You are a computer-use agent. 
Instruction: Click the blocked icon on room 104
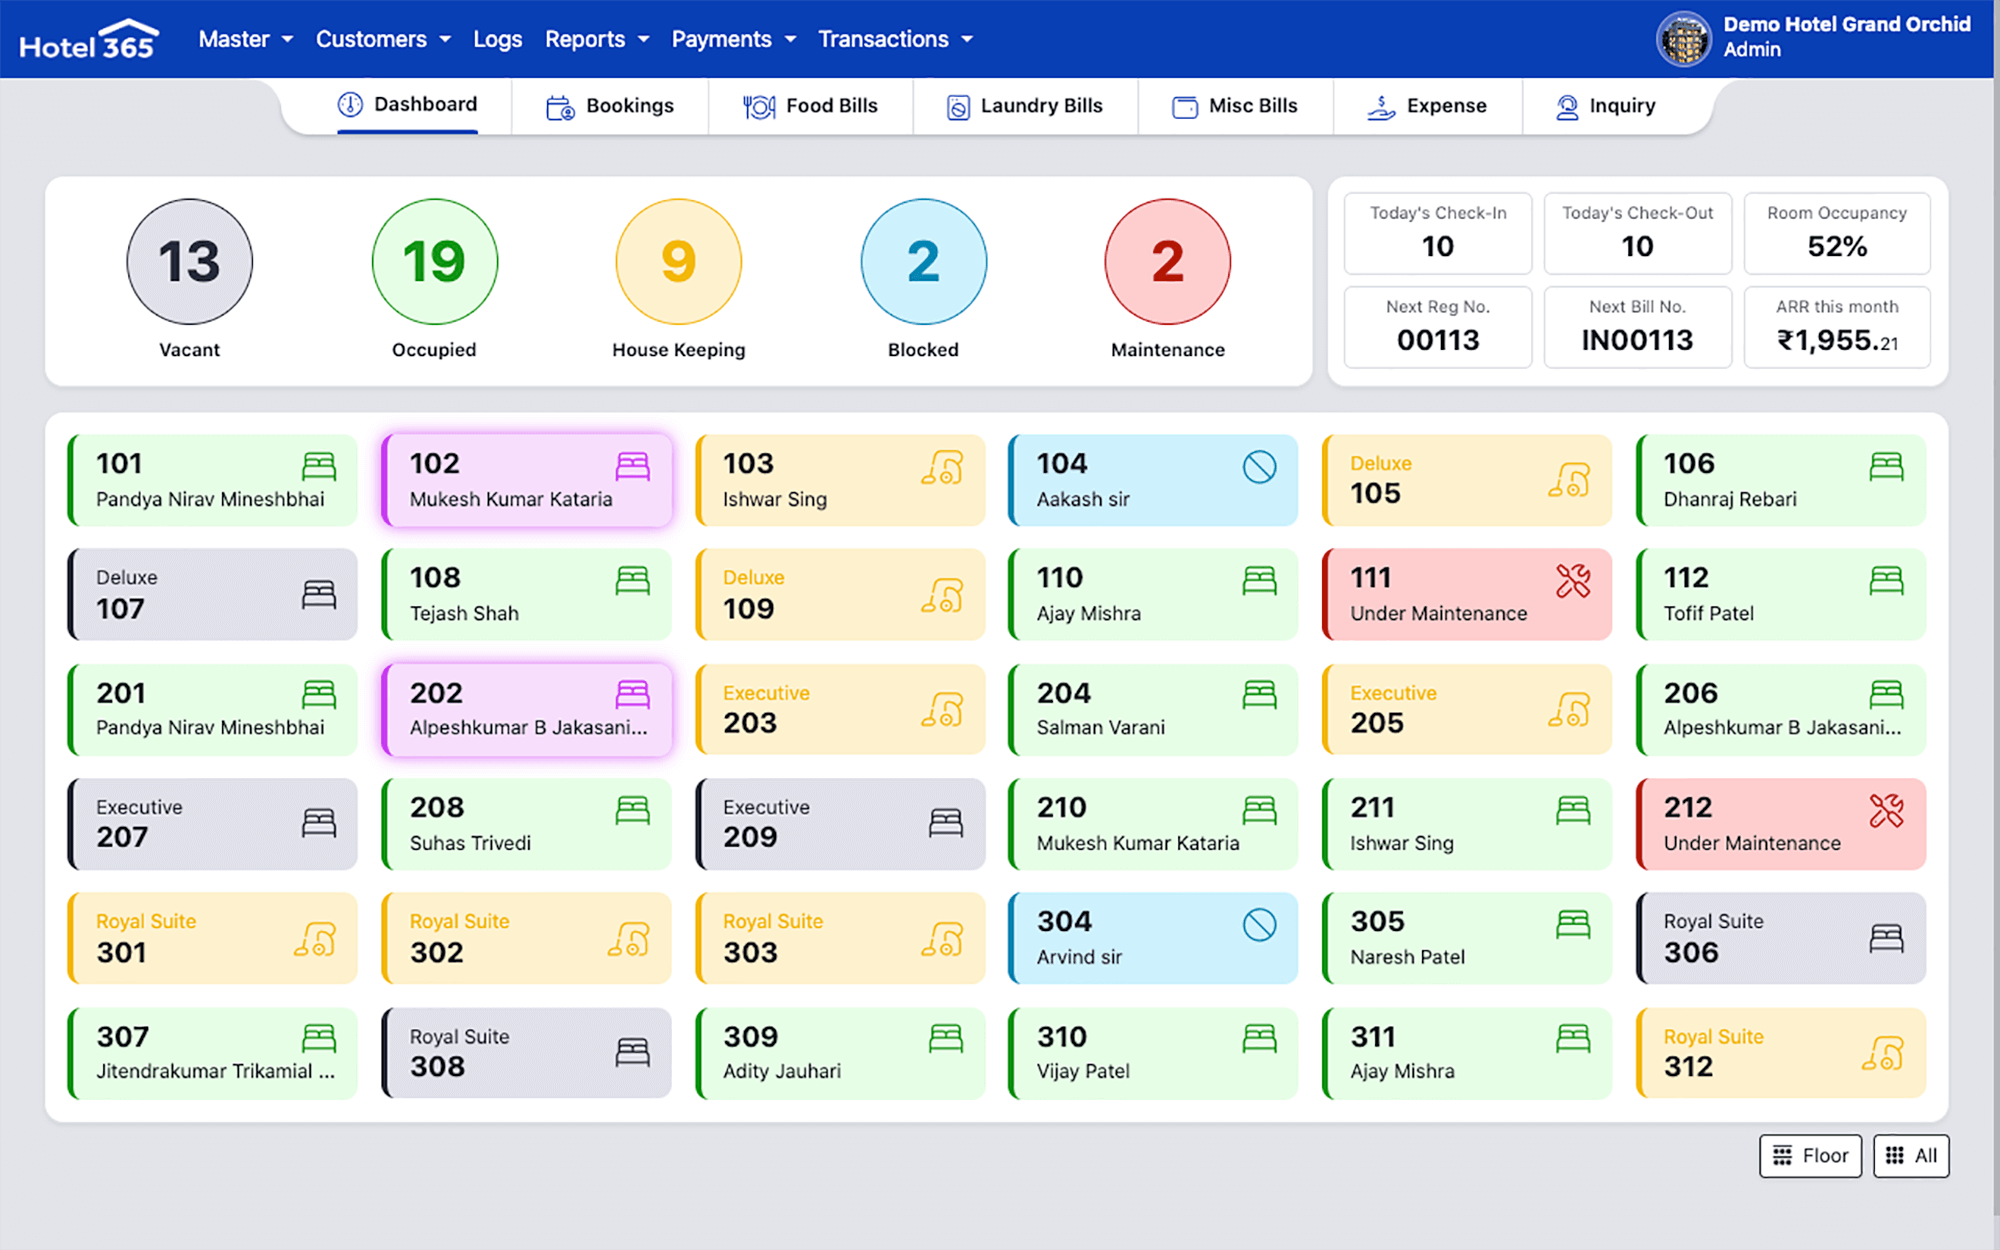pos(1259,467)
